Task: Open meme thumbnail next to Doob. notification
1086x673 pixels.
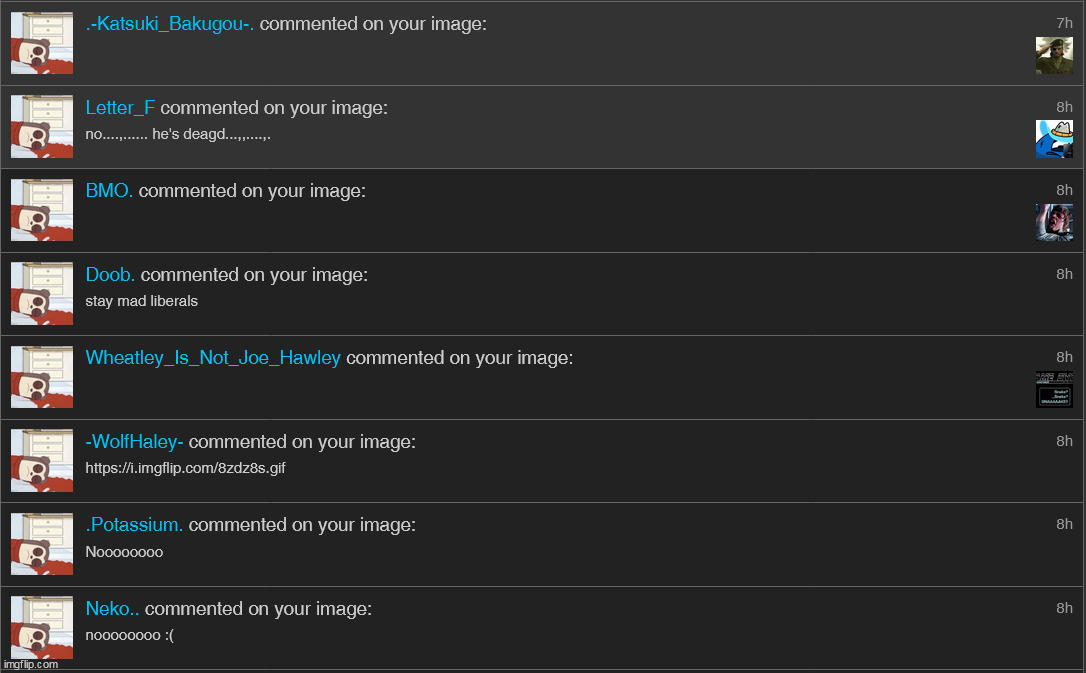Action: click(42, 294)
